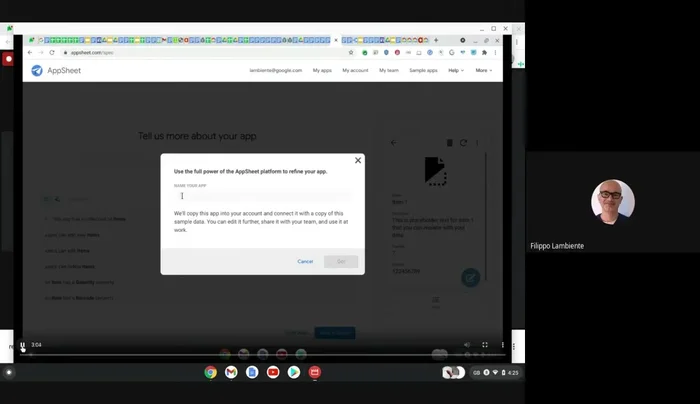This screenshot has height=404, width=700.
Task: Click the Go button in the dialog
Action: click(x=341, y=262)
